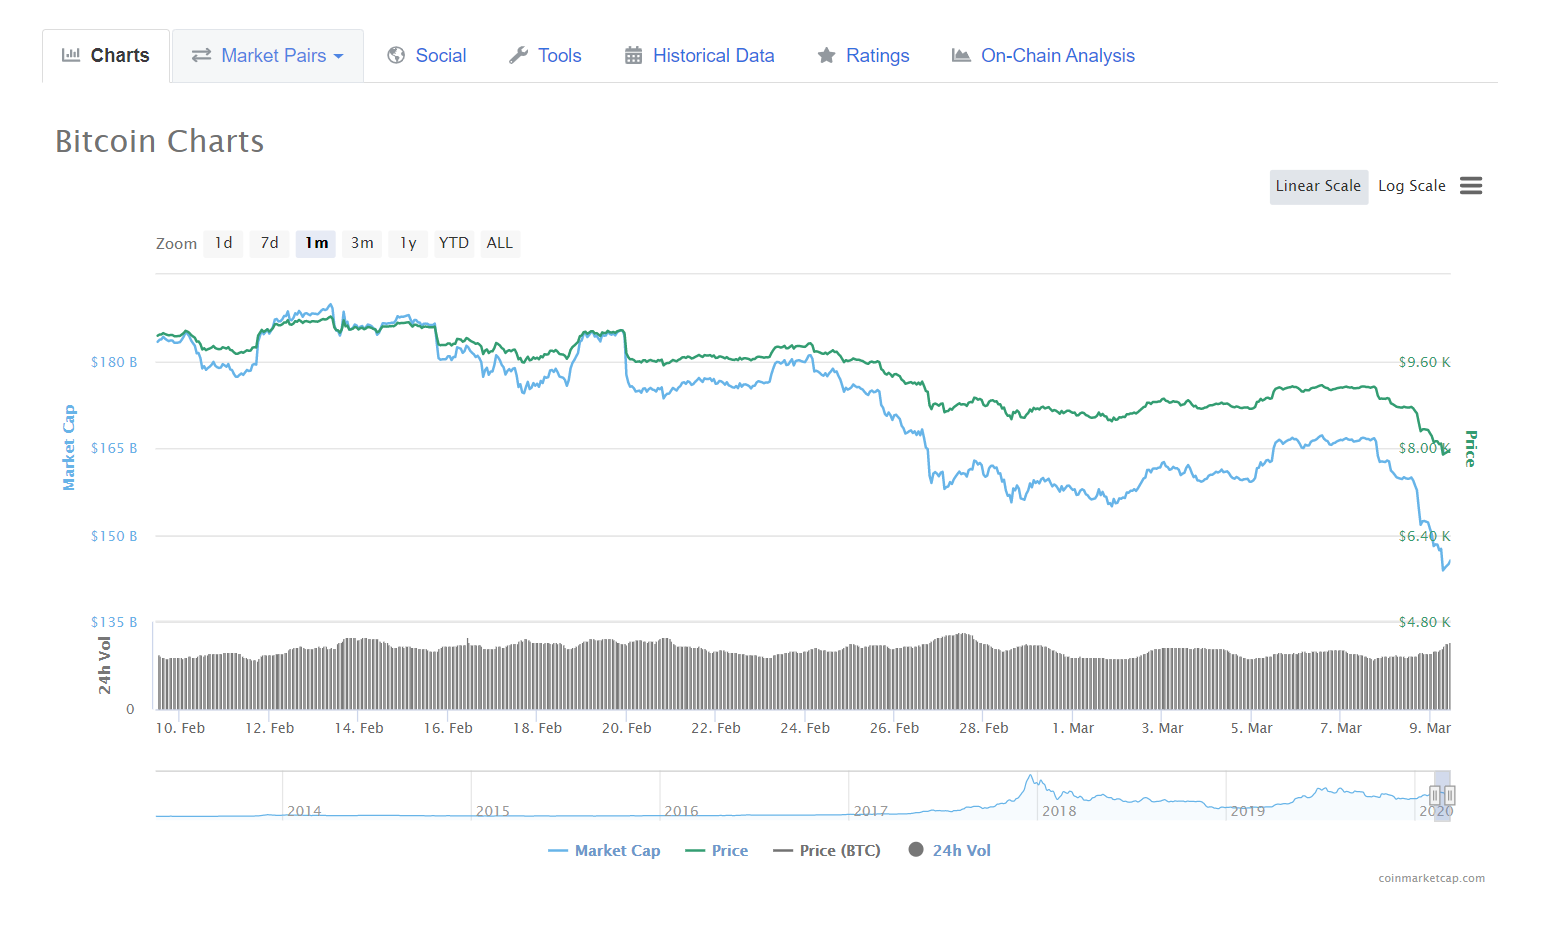Image resolution: width=1543 pixels, height=929 pixels.
Task: Toggle the Market Cap series in legend
Action: point(605,851)
